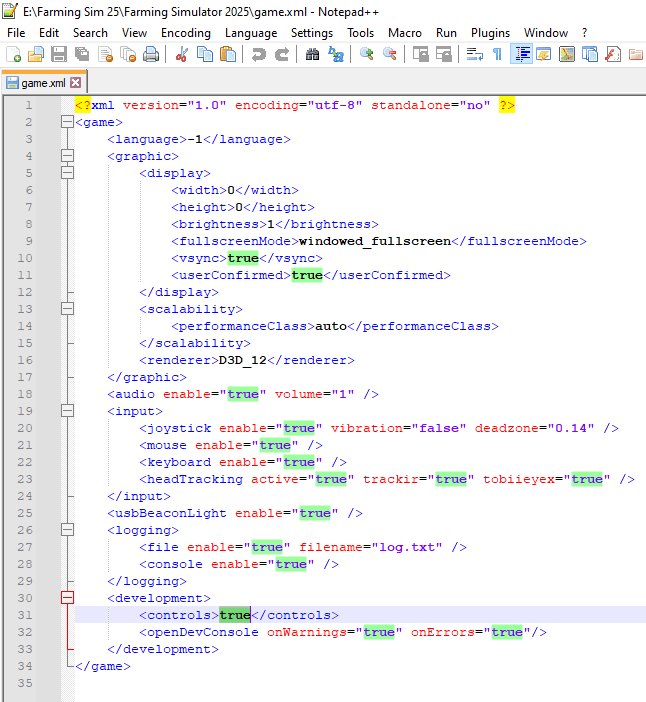Open Find with the binoculars icon
This screenshot has width=646, height=702.
pyautogui.click(x=312, y=54)
